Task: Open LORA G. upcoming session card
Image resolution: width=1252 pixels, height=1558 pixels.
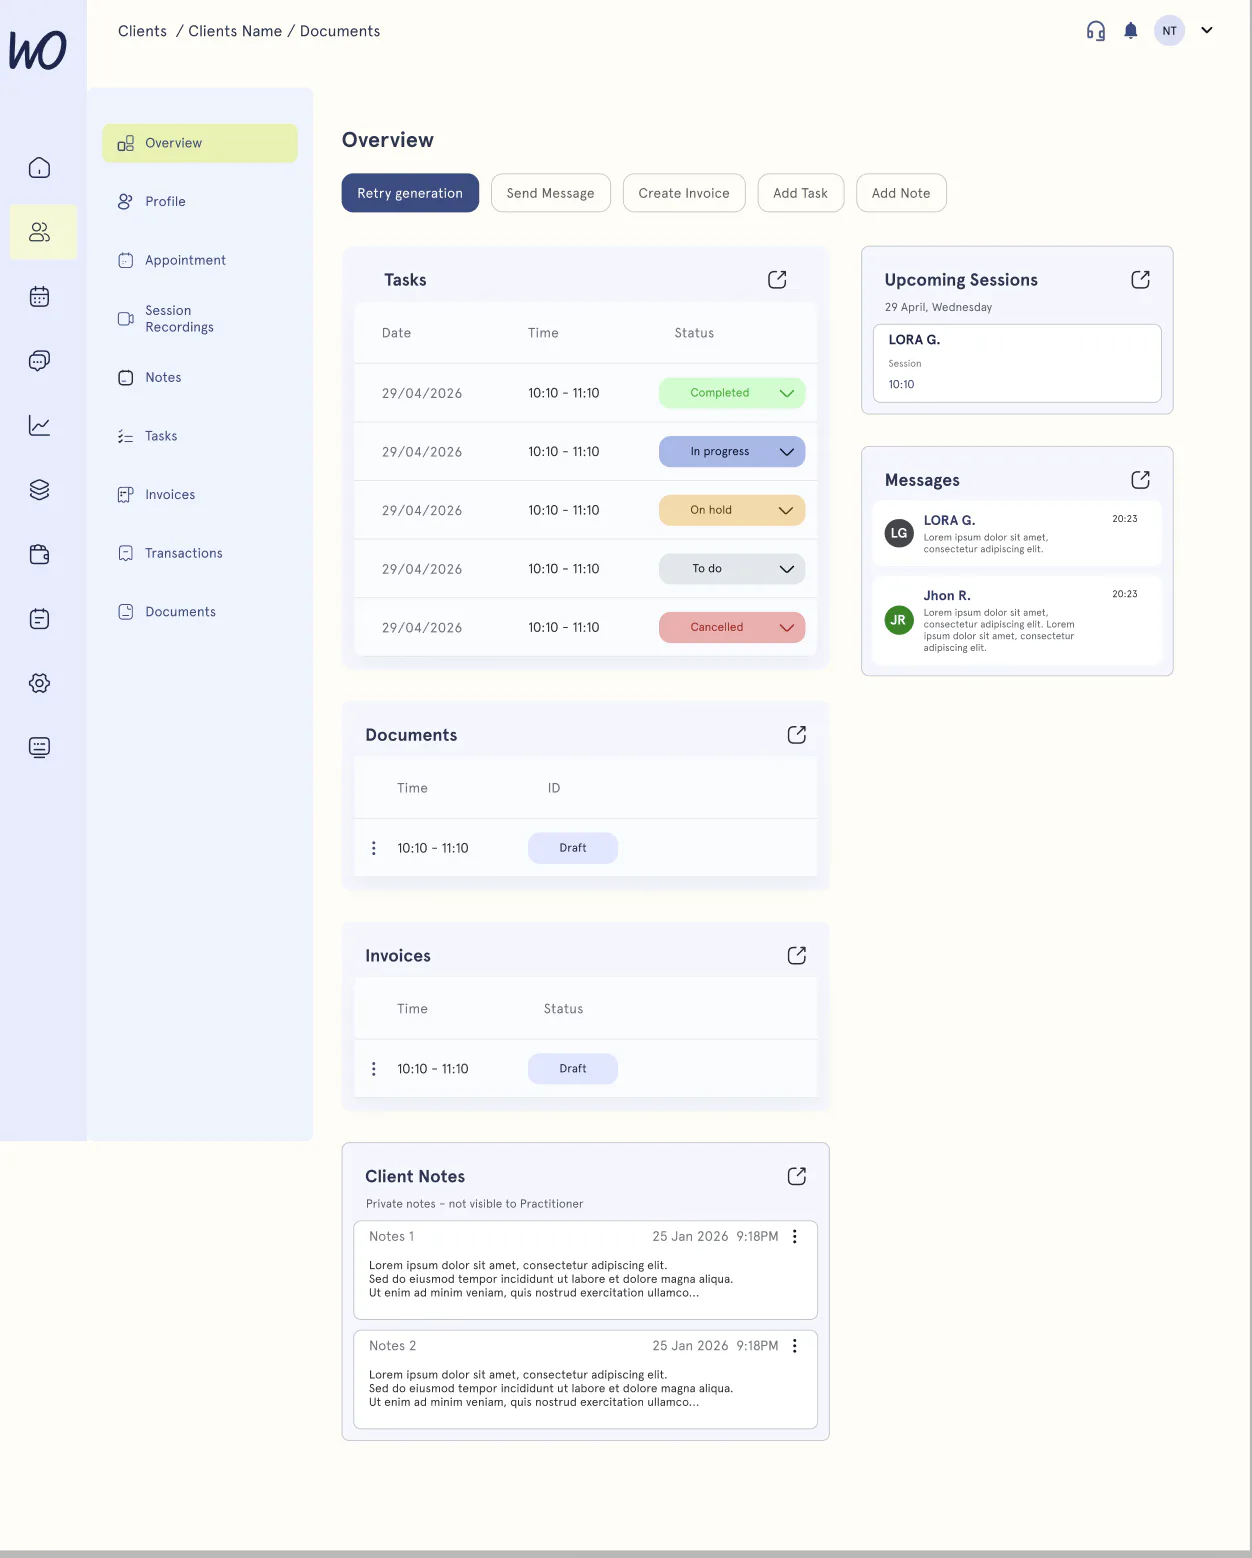Action: coord(1017,363)
